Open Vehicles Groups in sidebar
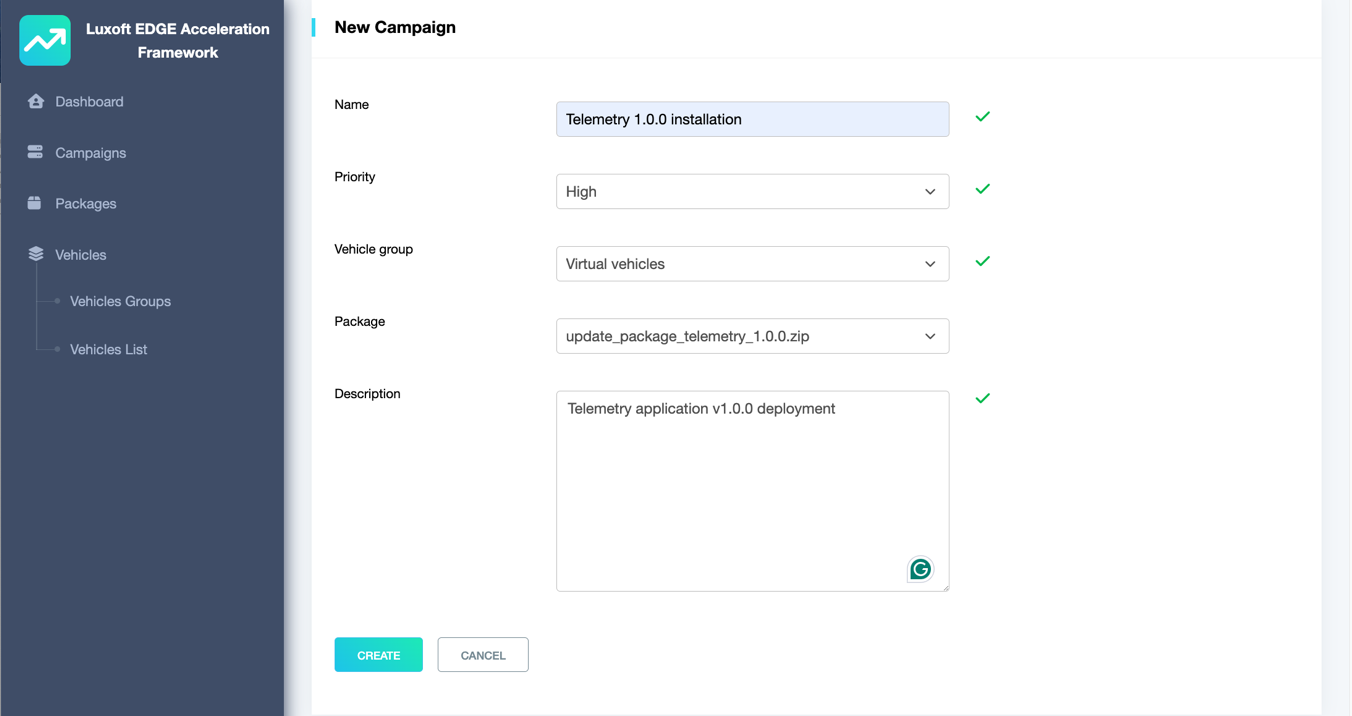 (x=120, y=301)
